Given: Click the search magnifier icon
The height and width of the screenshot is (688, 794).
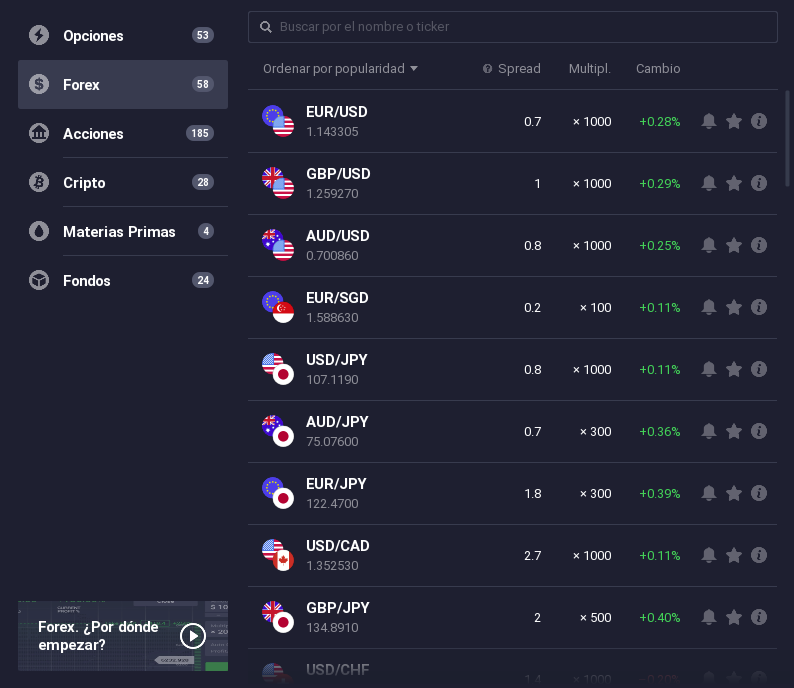Looking at the screenshot, I should [x=266, y=27].
